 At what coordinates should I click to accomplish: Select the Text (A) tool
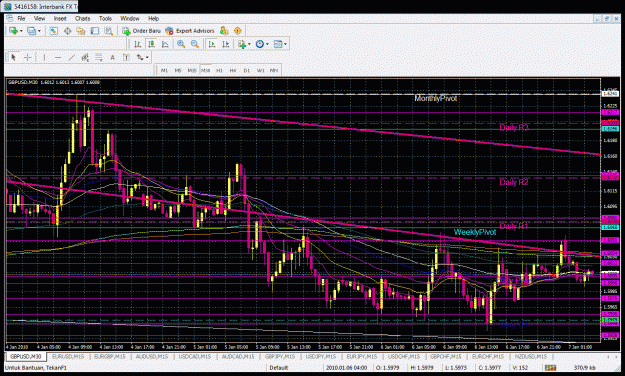pyautogui.click(x=112, y=57)
